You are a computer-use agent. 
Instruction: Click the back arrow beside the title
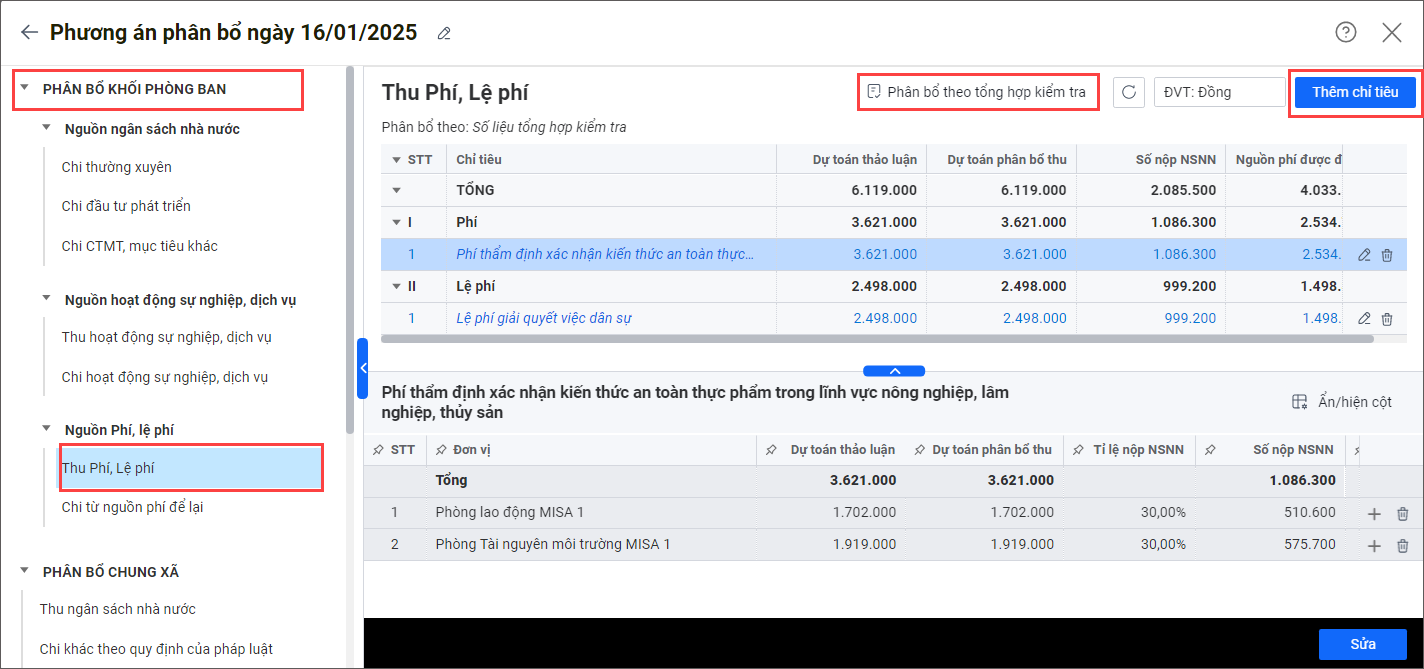coord(29,32)
